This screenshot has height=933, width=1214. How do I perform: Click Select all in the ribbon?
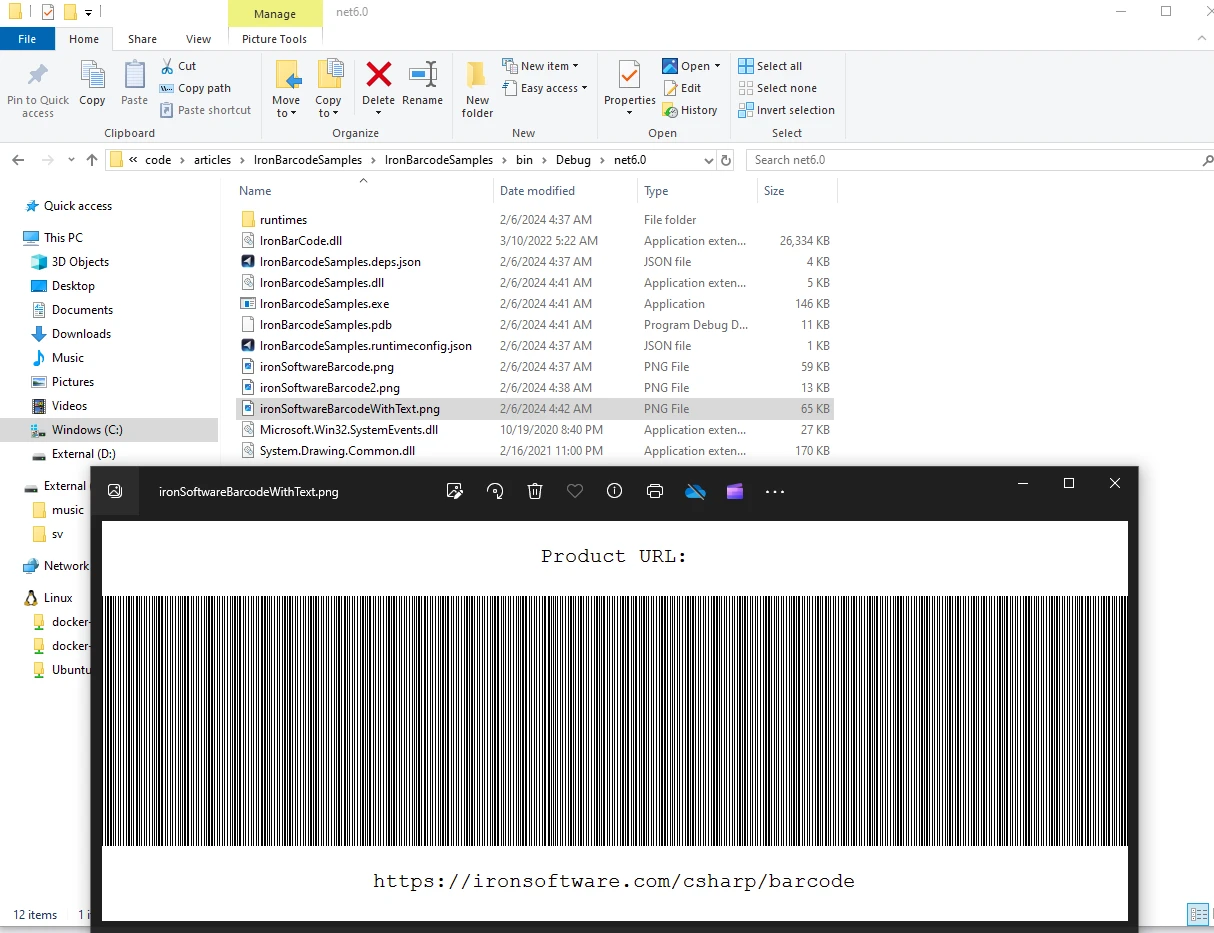(770, 66)
